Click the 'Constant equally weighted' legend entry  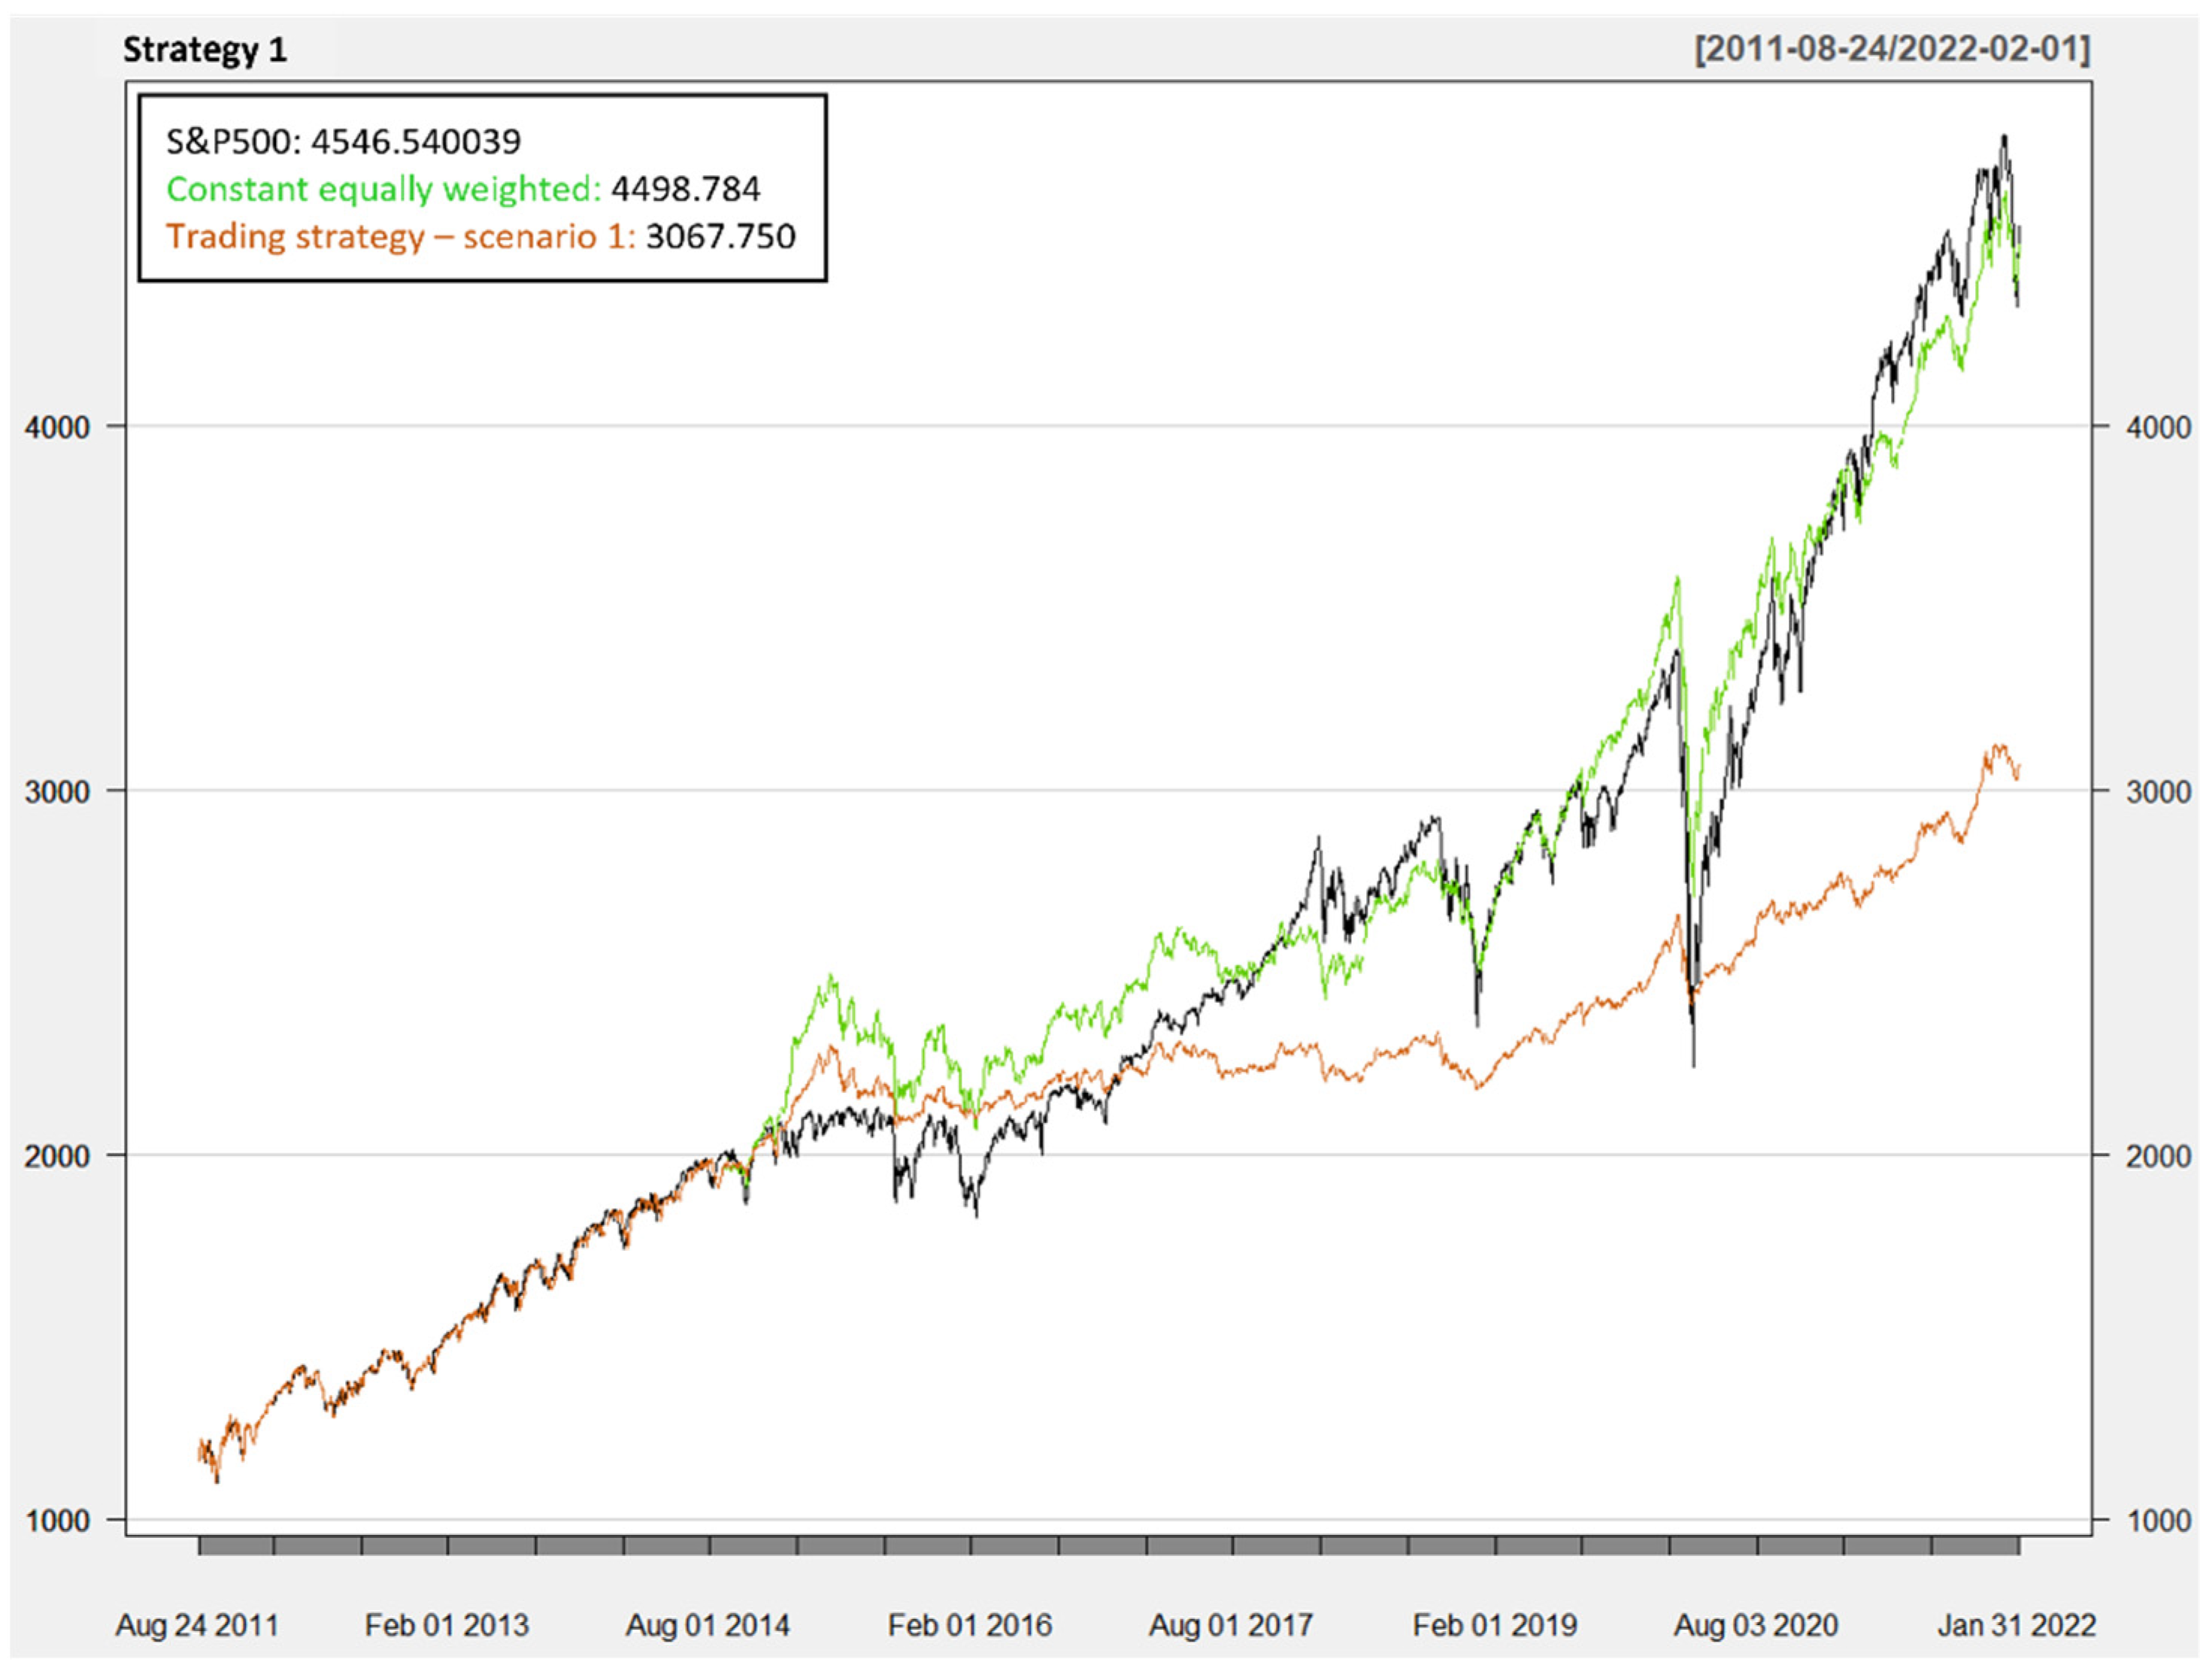click(463, 189)
